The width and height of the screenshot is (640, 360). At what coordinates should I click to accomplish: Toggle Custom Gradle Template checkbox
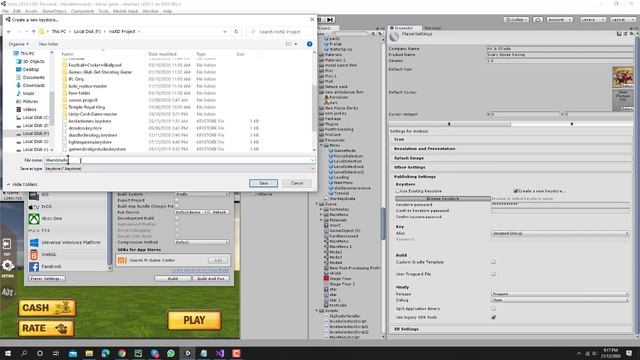(493, 262)
